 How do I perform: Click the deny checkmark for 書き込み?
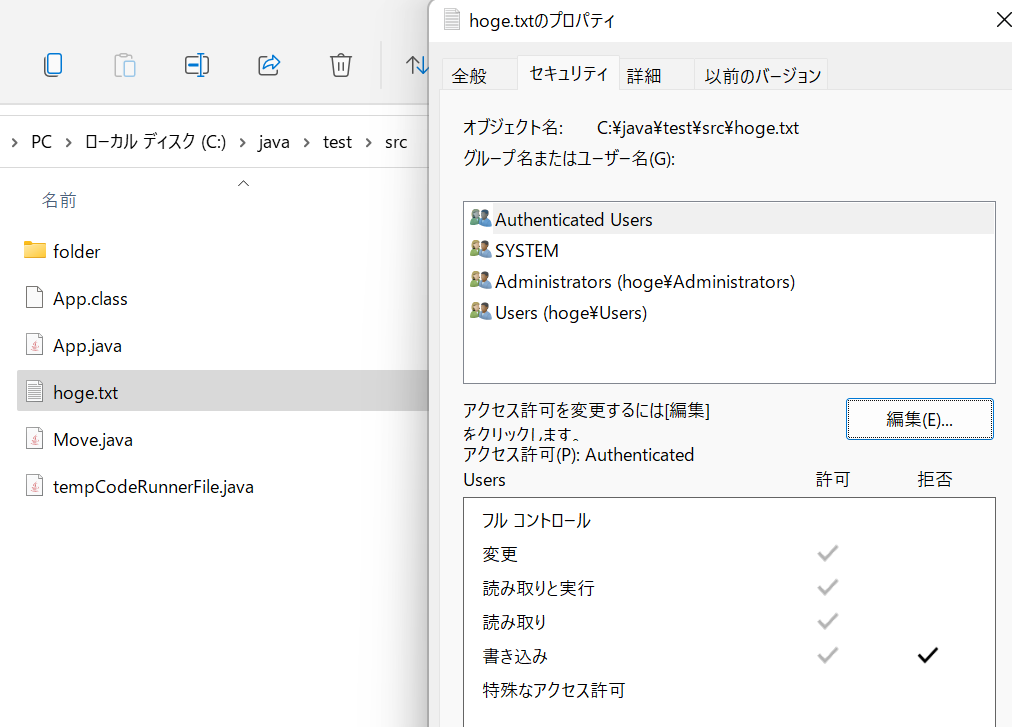point(928,656)
